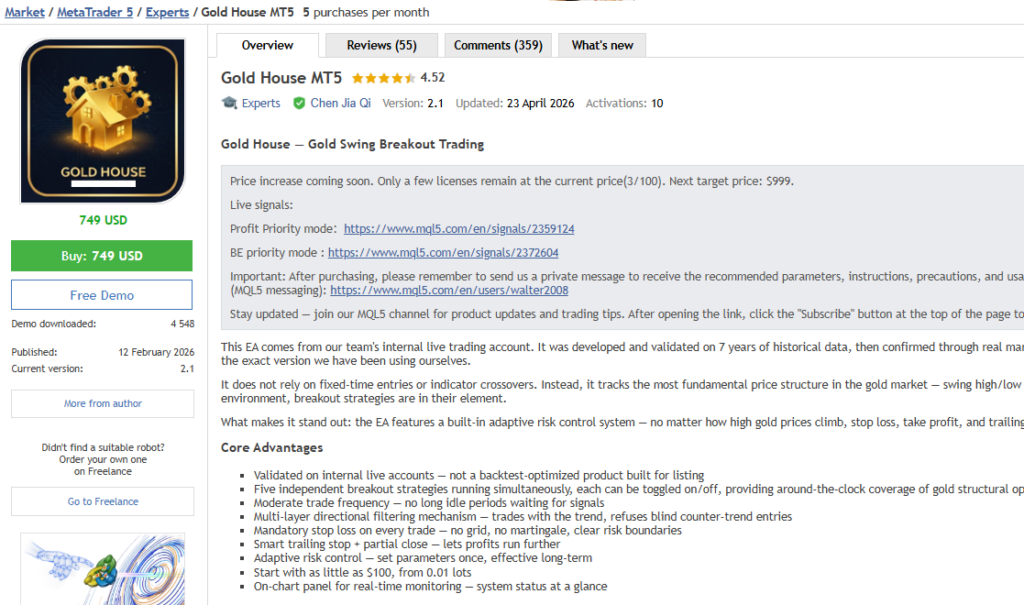The height and width of the screenshot is (605, 1024).
Task: Click the green 749 USD price text
Action: pyautogui.click(x=103, y=220)
